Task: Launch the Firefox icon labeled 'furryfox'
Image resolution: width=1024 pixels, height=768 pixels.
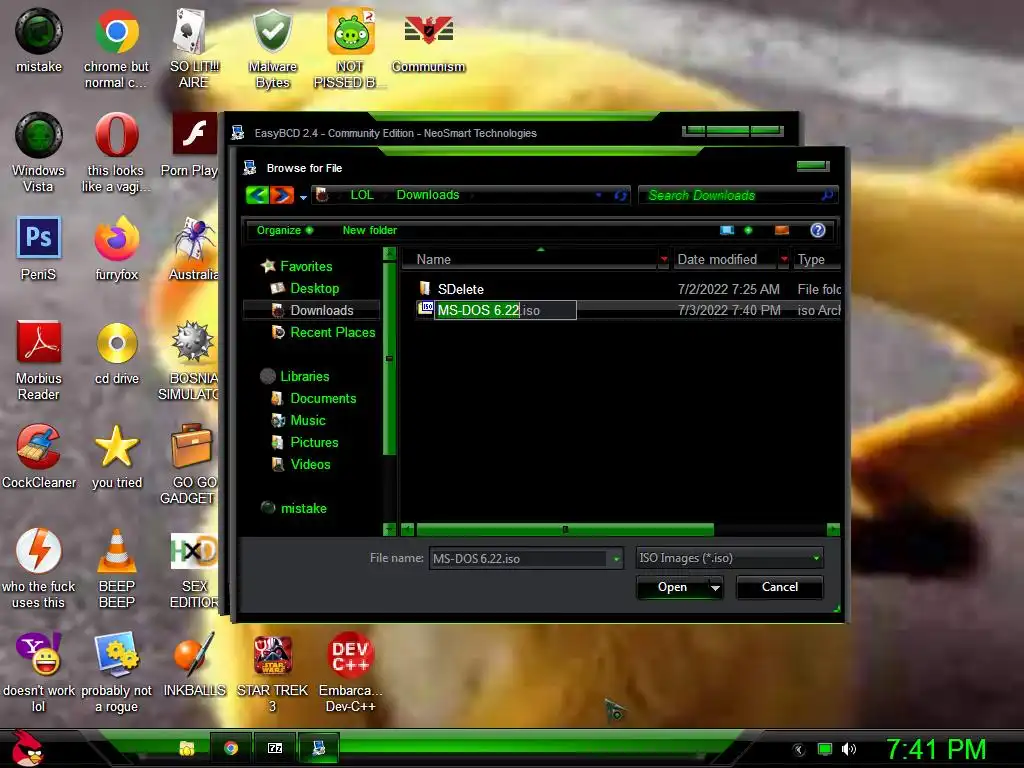Action: pyautogui.click(x=116, y=249)
